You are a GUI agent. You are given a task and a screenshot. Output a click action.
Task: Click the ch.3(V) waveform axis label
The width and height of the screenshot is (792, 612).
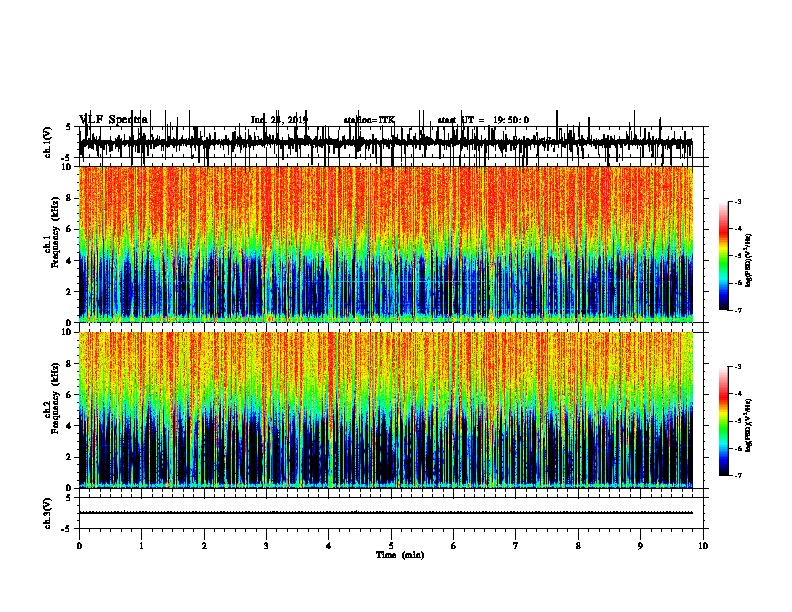point(48,513)
